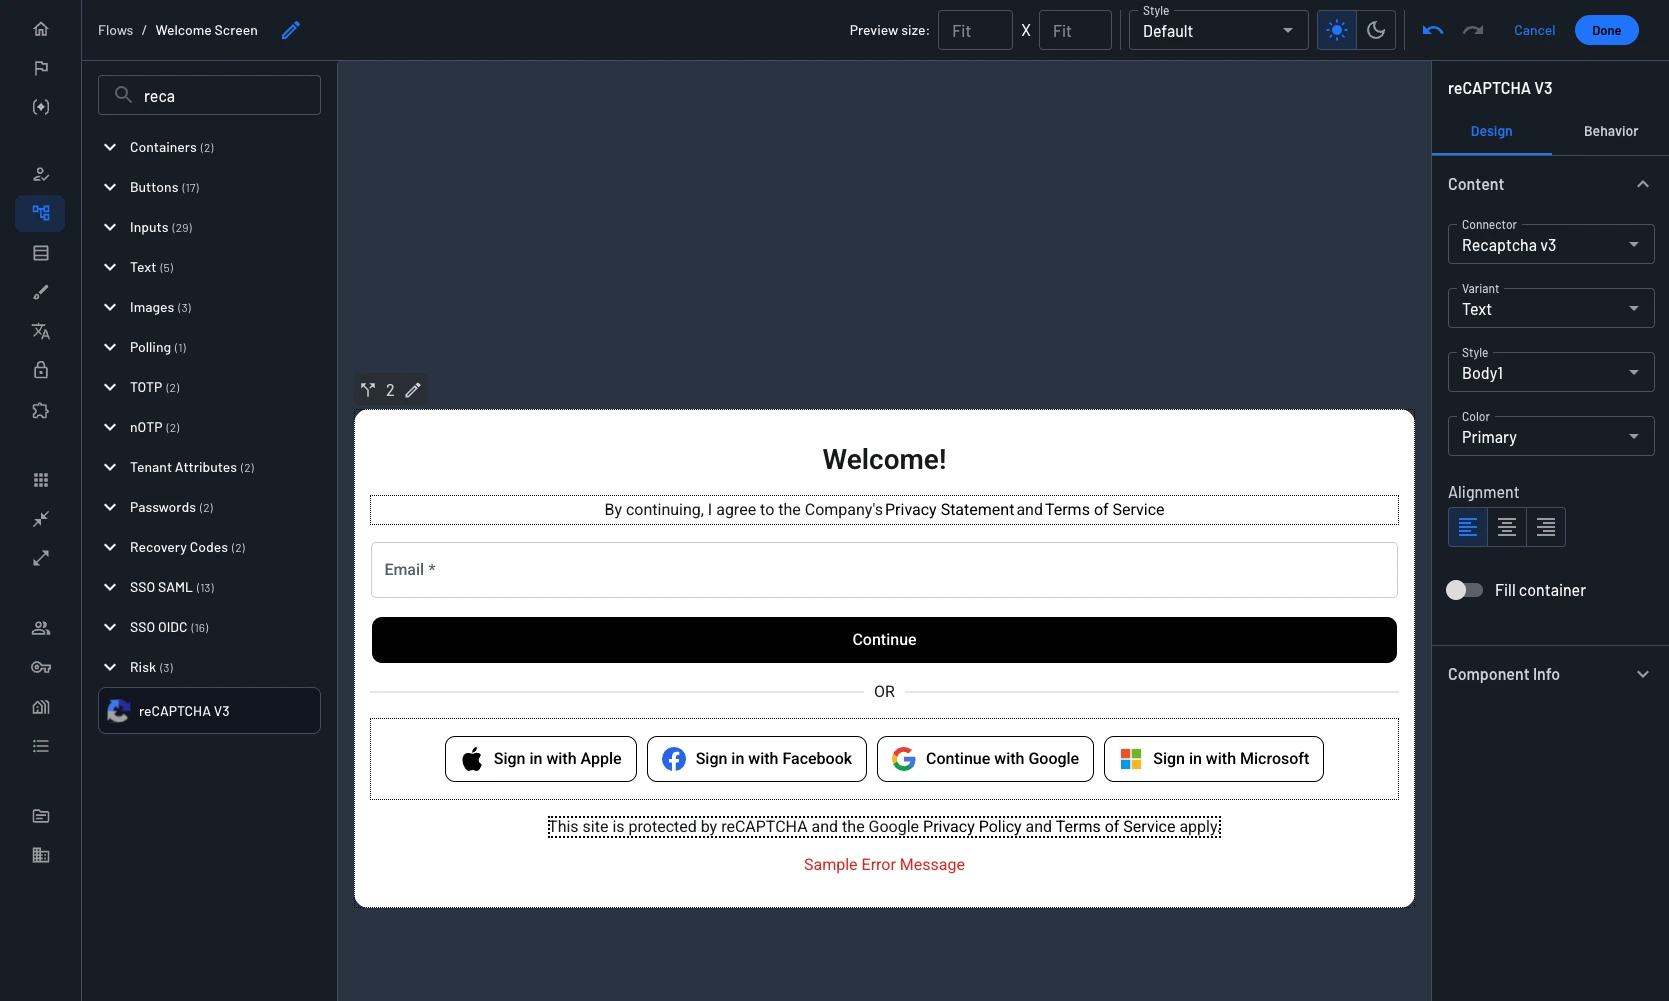Select center alignment for the reCAPTCHA text
This screenshot has width=1669, height=1001.
point(1506,527)
